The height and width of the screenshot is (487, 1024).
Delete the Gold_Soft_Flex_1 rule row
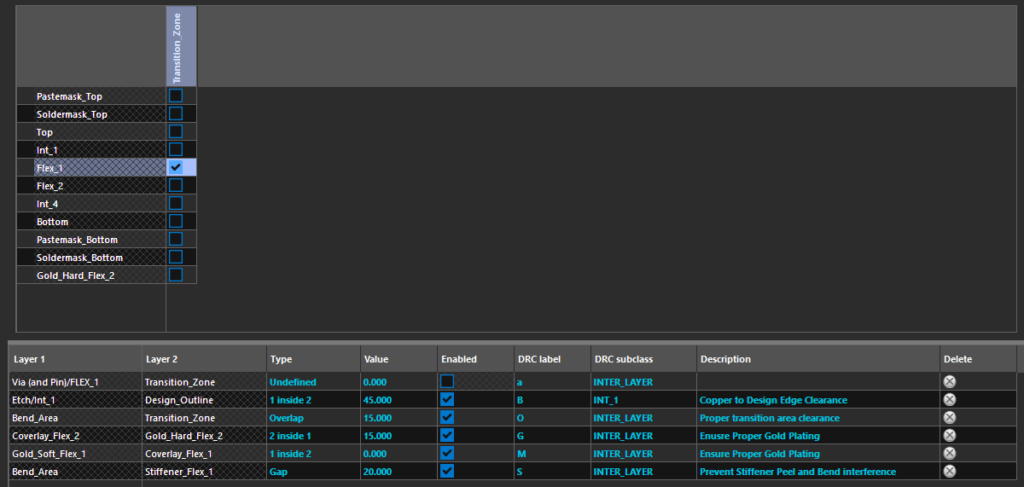pos(950,454)
